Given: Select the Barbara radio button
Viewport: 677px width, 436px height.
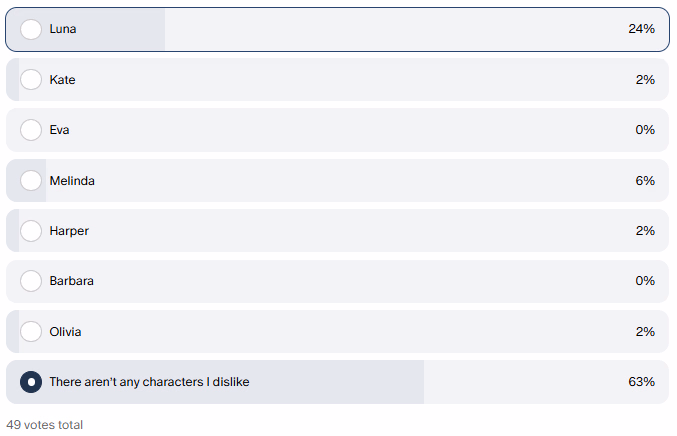Looking at the screenshot, I should click(x=31, y=281).
